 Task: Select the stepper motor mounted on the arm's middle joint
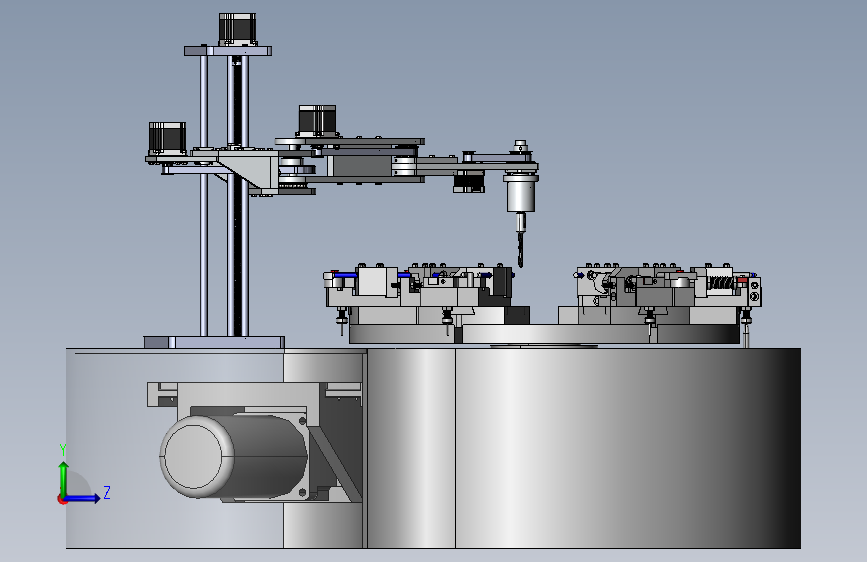click(317, 121)
